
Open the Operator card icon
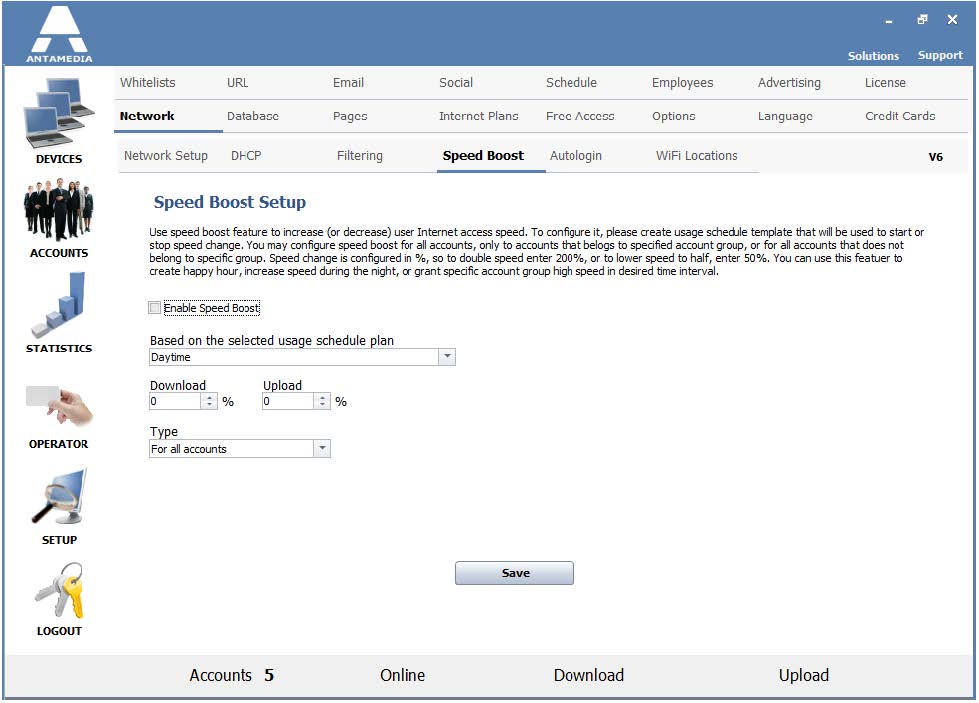(59, 405)
